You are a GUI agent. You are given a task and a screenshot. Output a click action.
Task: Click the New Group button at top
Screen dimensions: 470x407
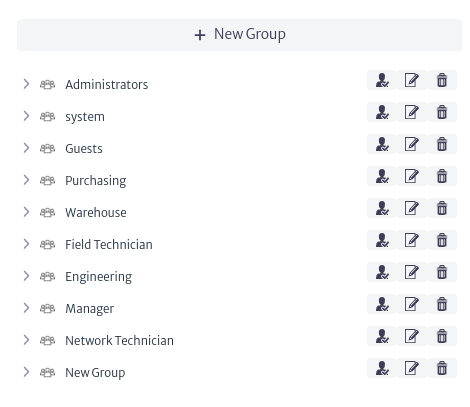(x=239, y=35)
